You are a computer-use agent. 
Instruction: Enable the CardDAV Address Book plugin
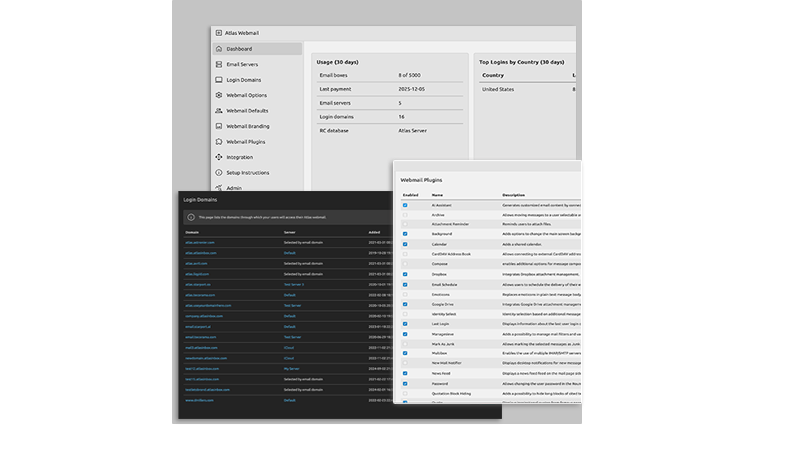pos(405,254)
